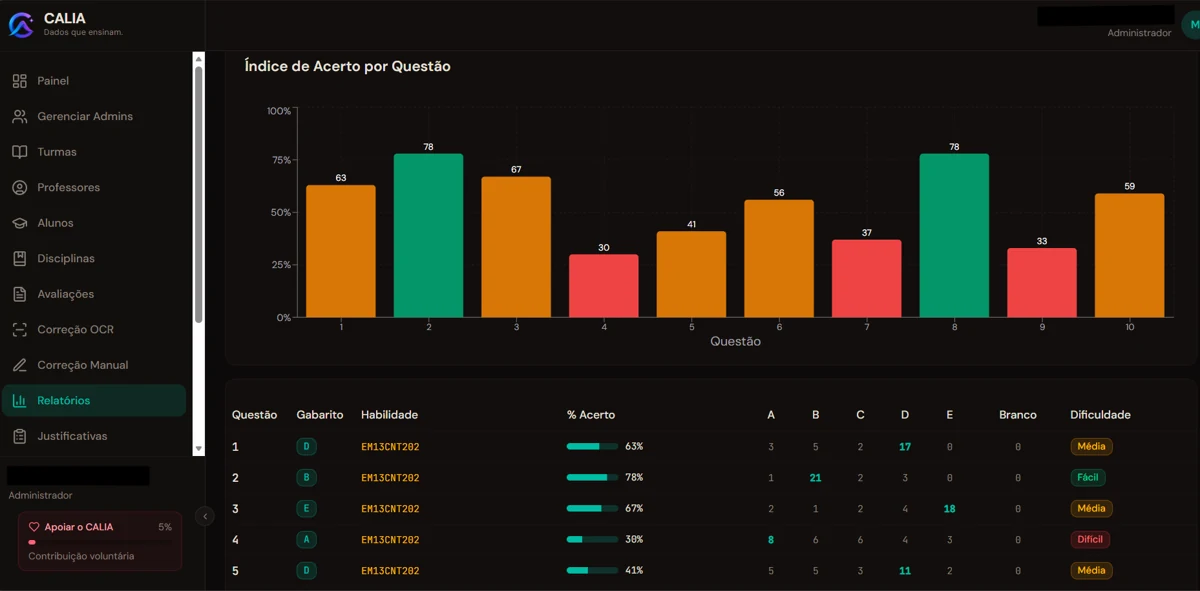This screenshot has height=591, width=1200.
Task: Click the sidebar scrollbar down arrow
Action: click(x=198, y=449)
